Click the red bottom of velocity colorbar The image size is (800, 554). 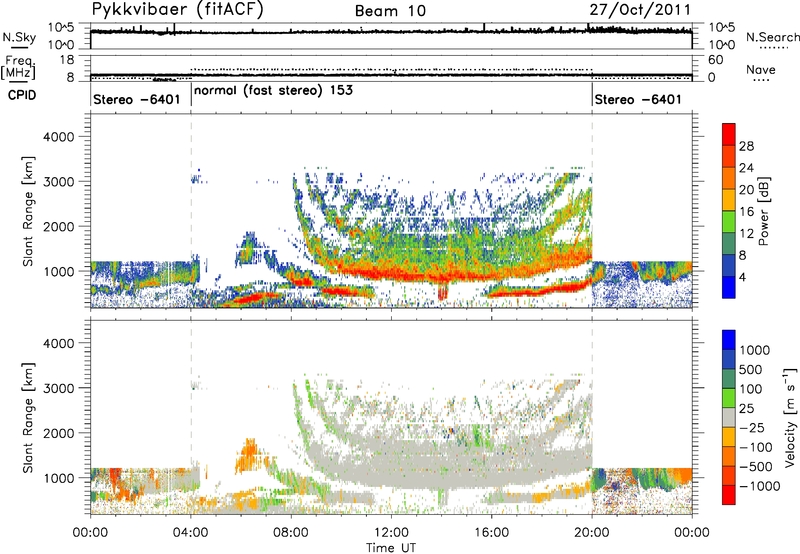[x=729, y=495]
